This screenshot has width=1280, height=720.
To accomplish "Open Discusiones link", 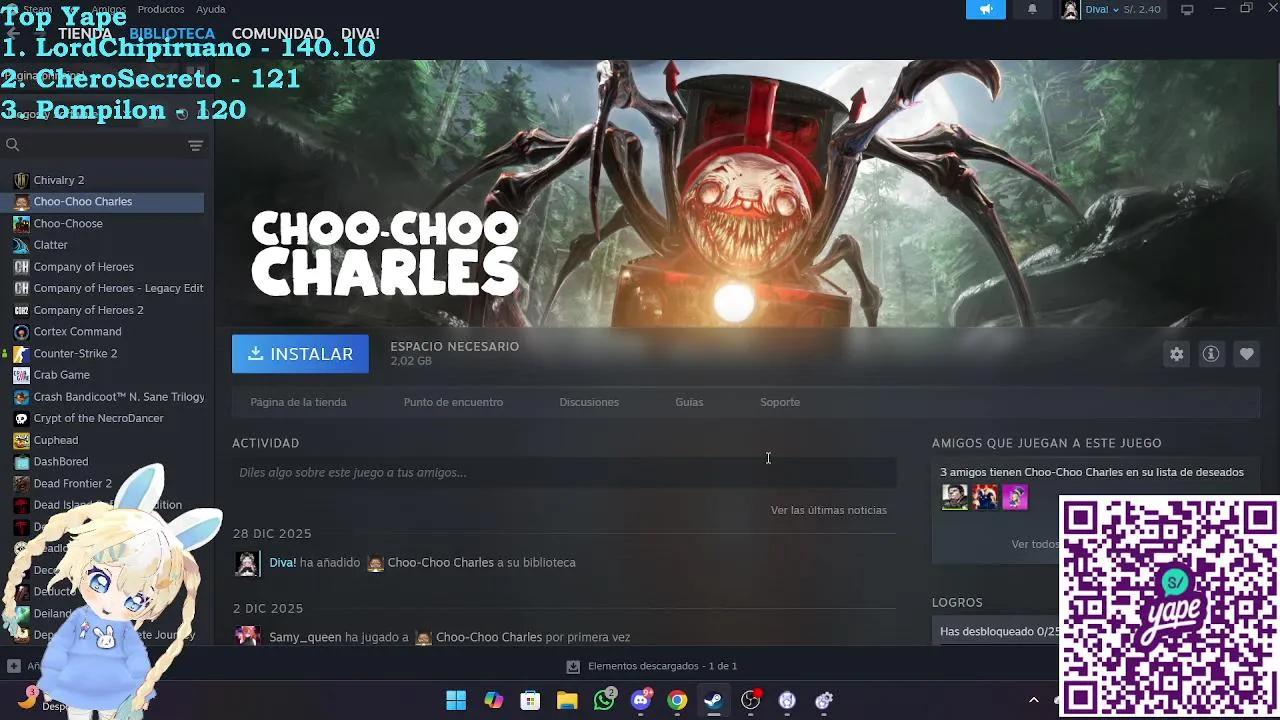I will coord(589,402).
